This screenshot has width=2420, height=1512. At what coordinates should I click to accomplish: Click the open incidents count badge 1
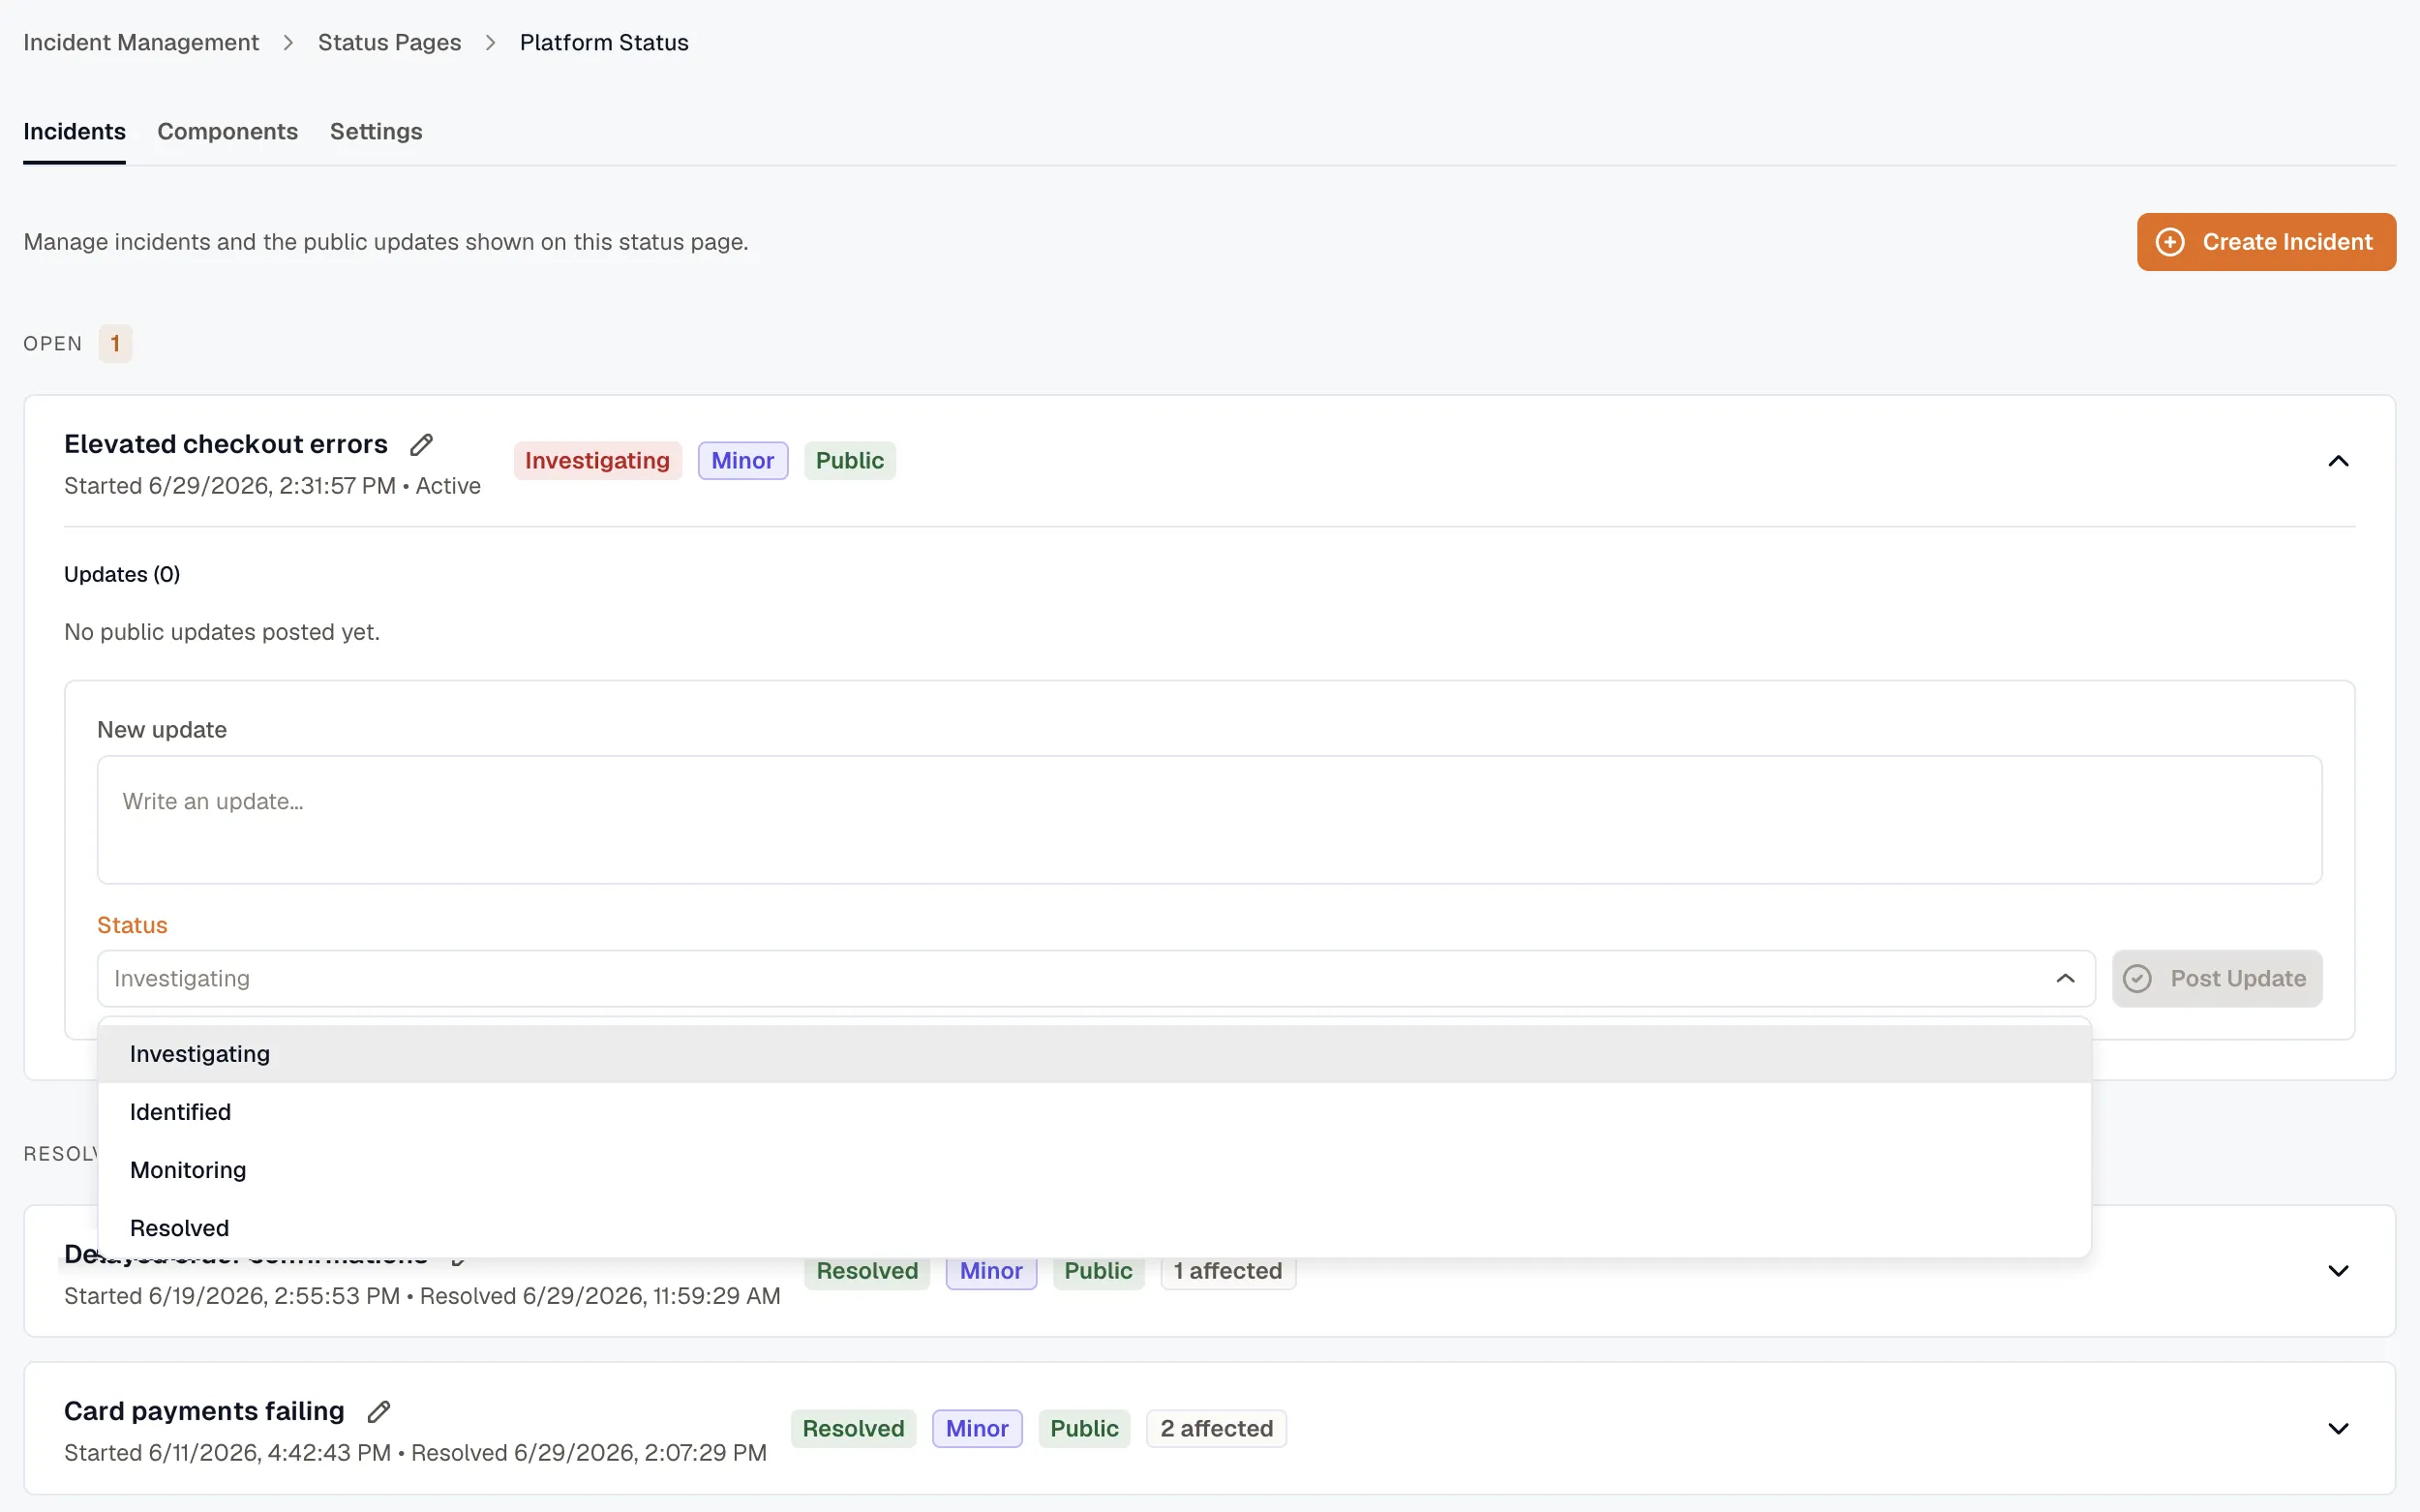[x=115, y=344]
